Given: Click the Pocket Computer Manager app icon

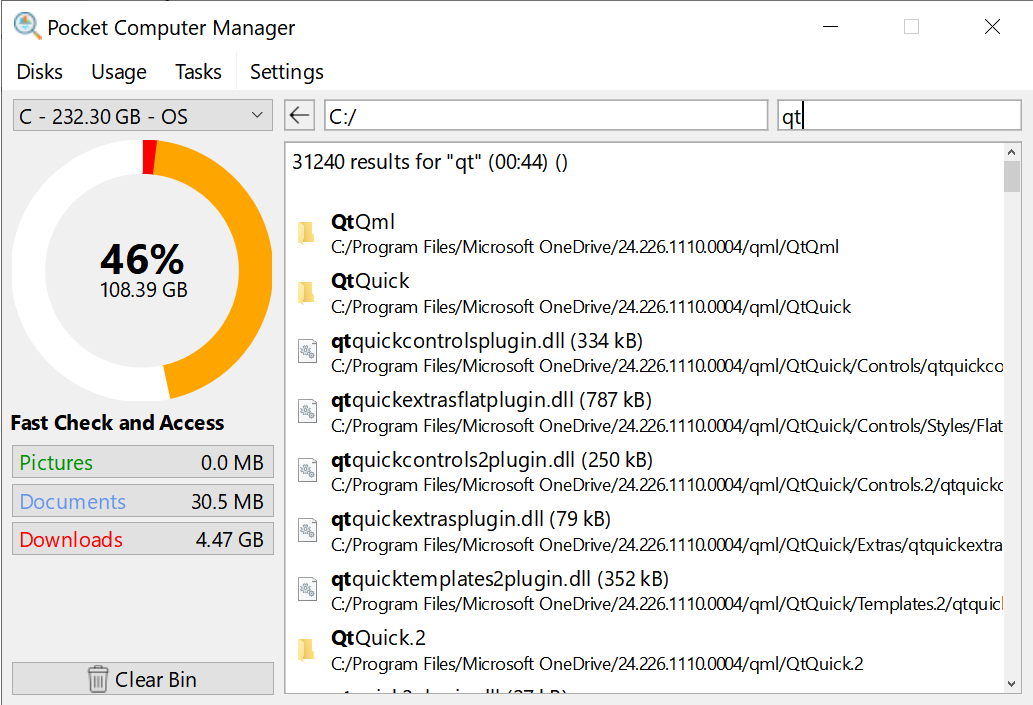Looking at the screenshot, I should click(27, 26).
